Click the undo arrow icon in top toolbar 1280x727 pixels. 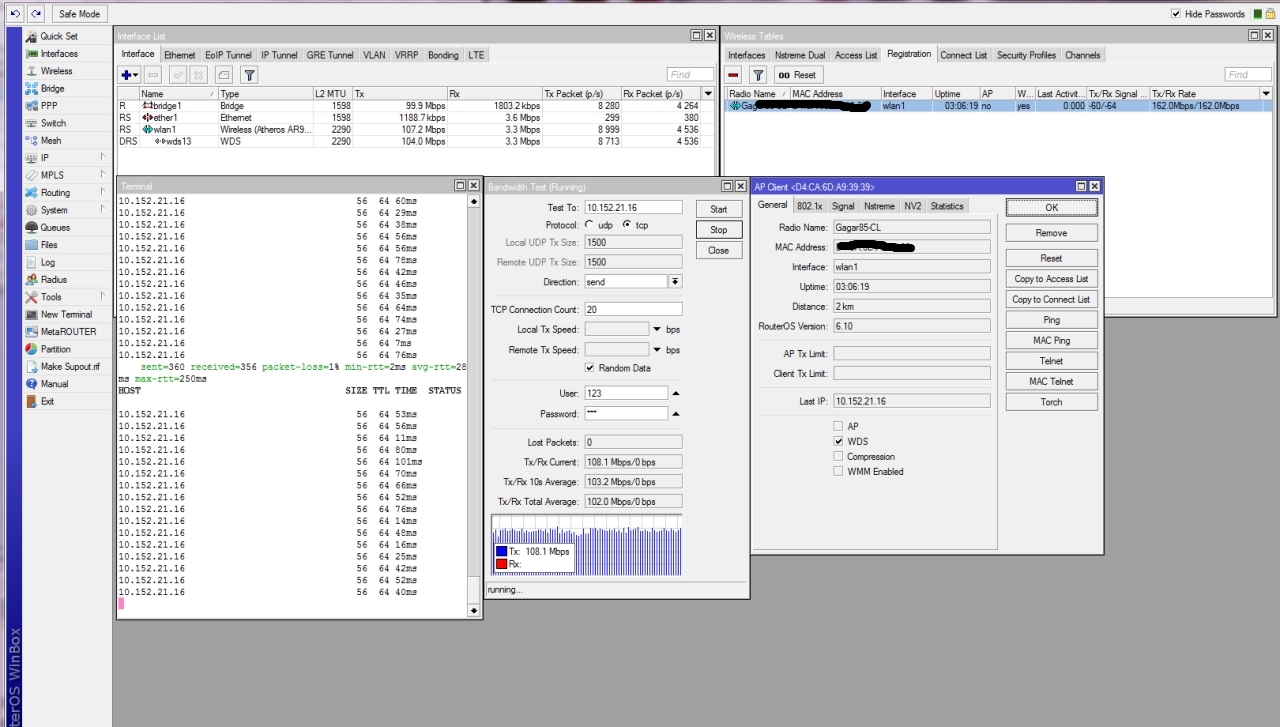coord(15,14)
